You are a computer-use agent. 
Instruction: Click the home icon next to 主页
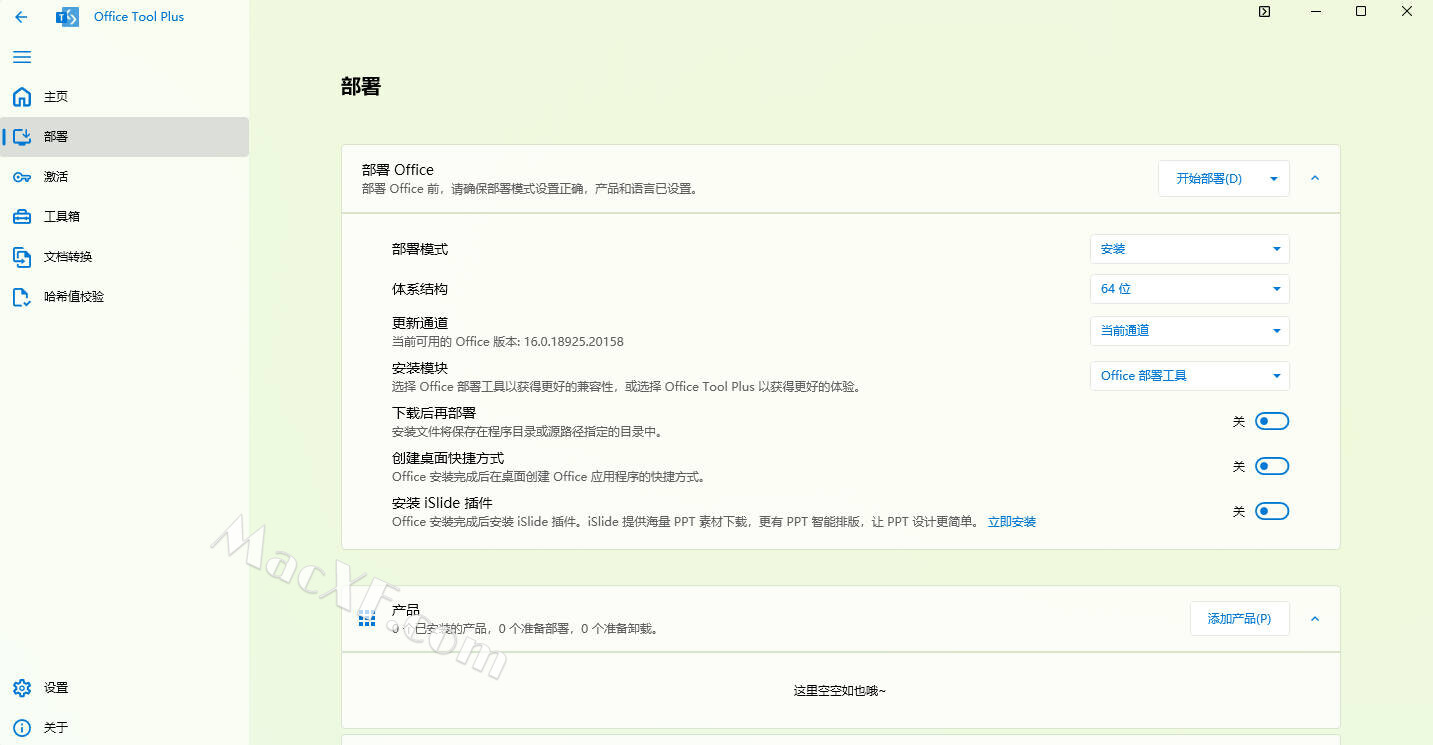[22, 97]
